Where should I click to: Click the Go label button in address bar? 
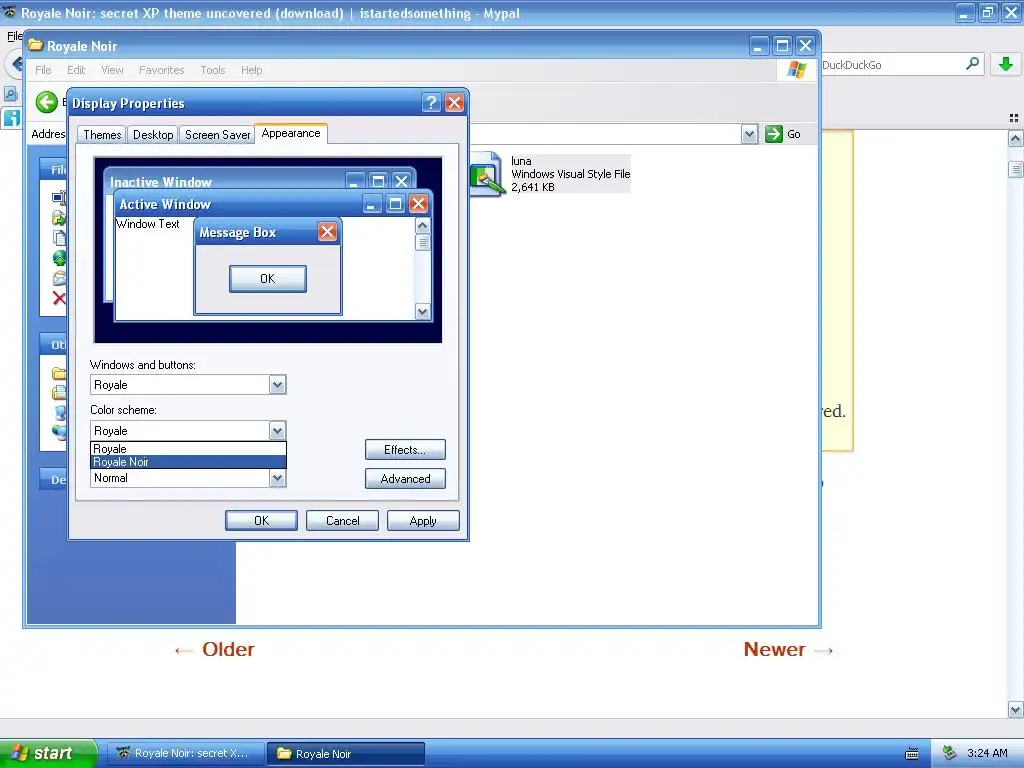(x=793, y=134)
